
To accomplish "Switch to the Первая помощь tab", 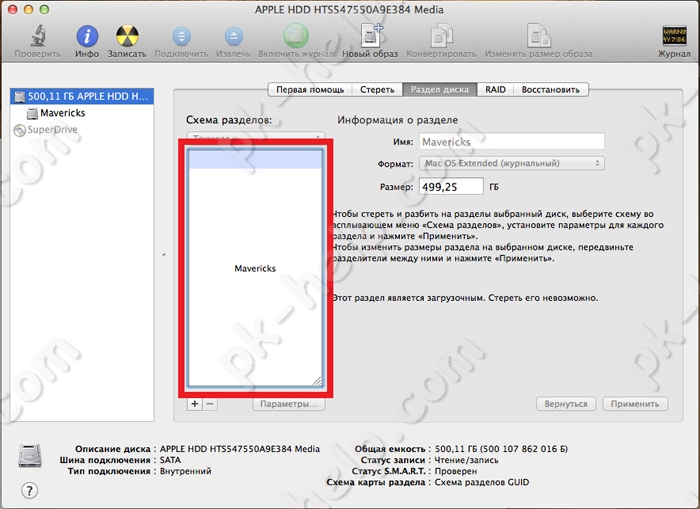I will tap(310, 90).
